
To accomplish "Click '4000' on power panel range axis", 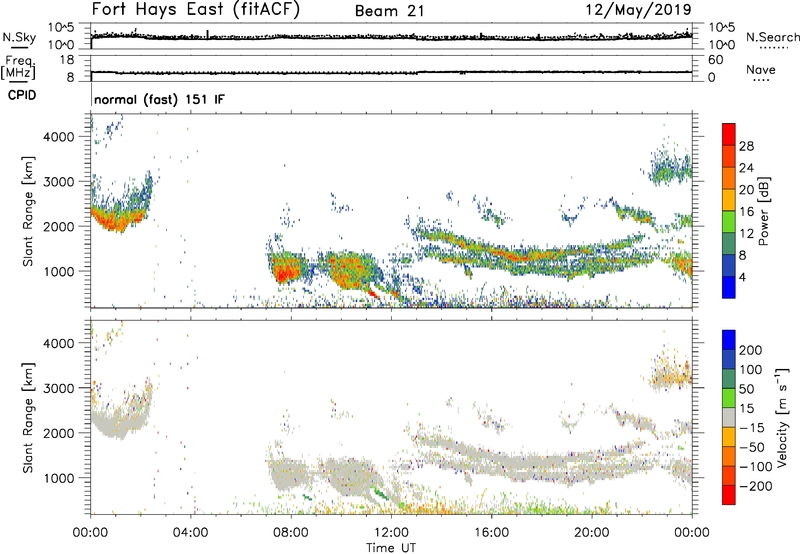I will coord(59,137).
